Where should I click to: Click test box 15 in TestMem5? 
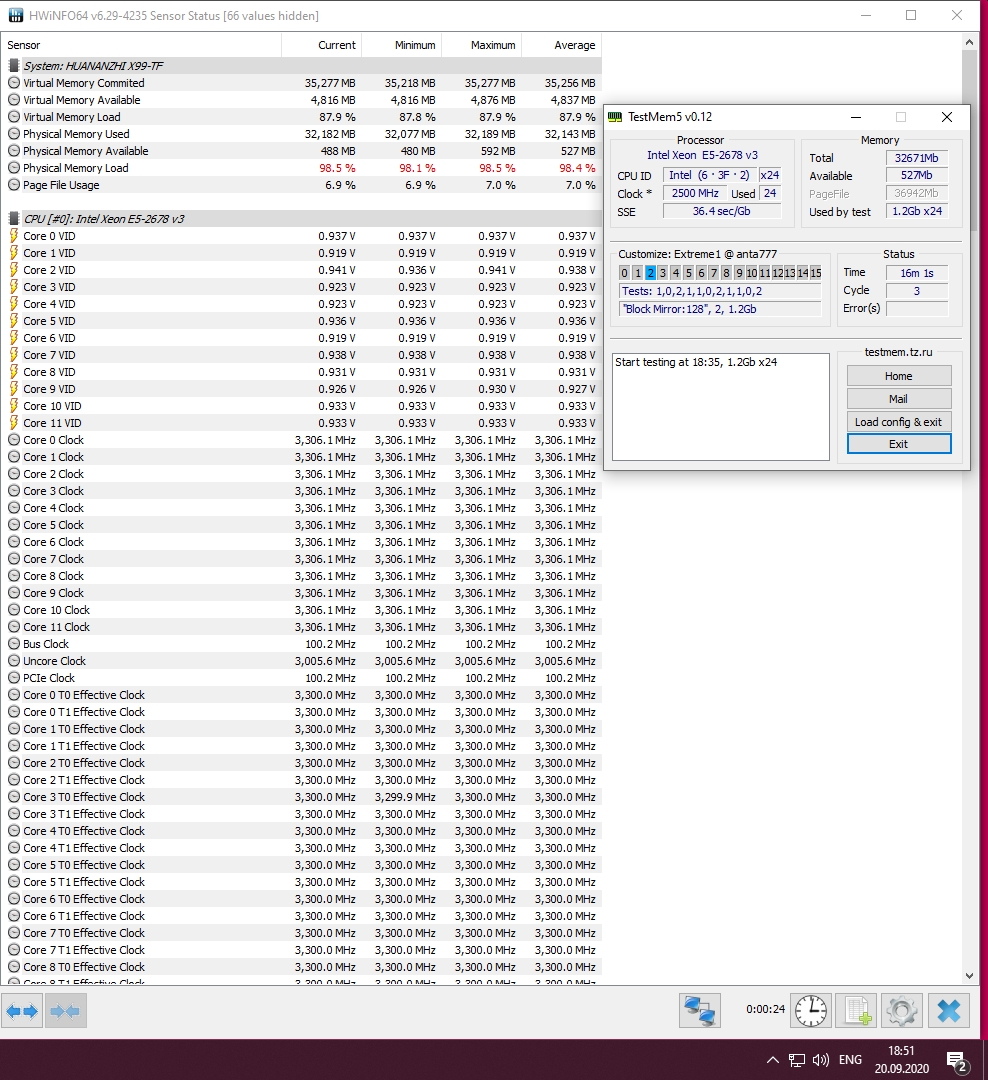816,273
